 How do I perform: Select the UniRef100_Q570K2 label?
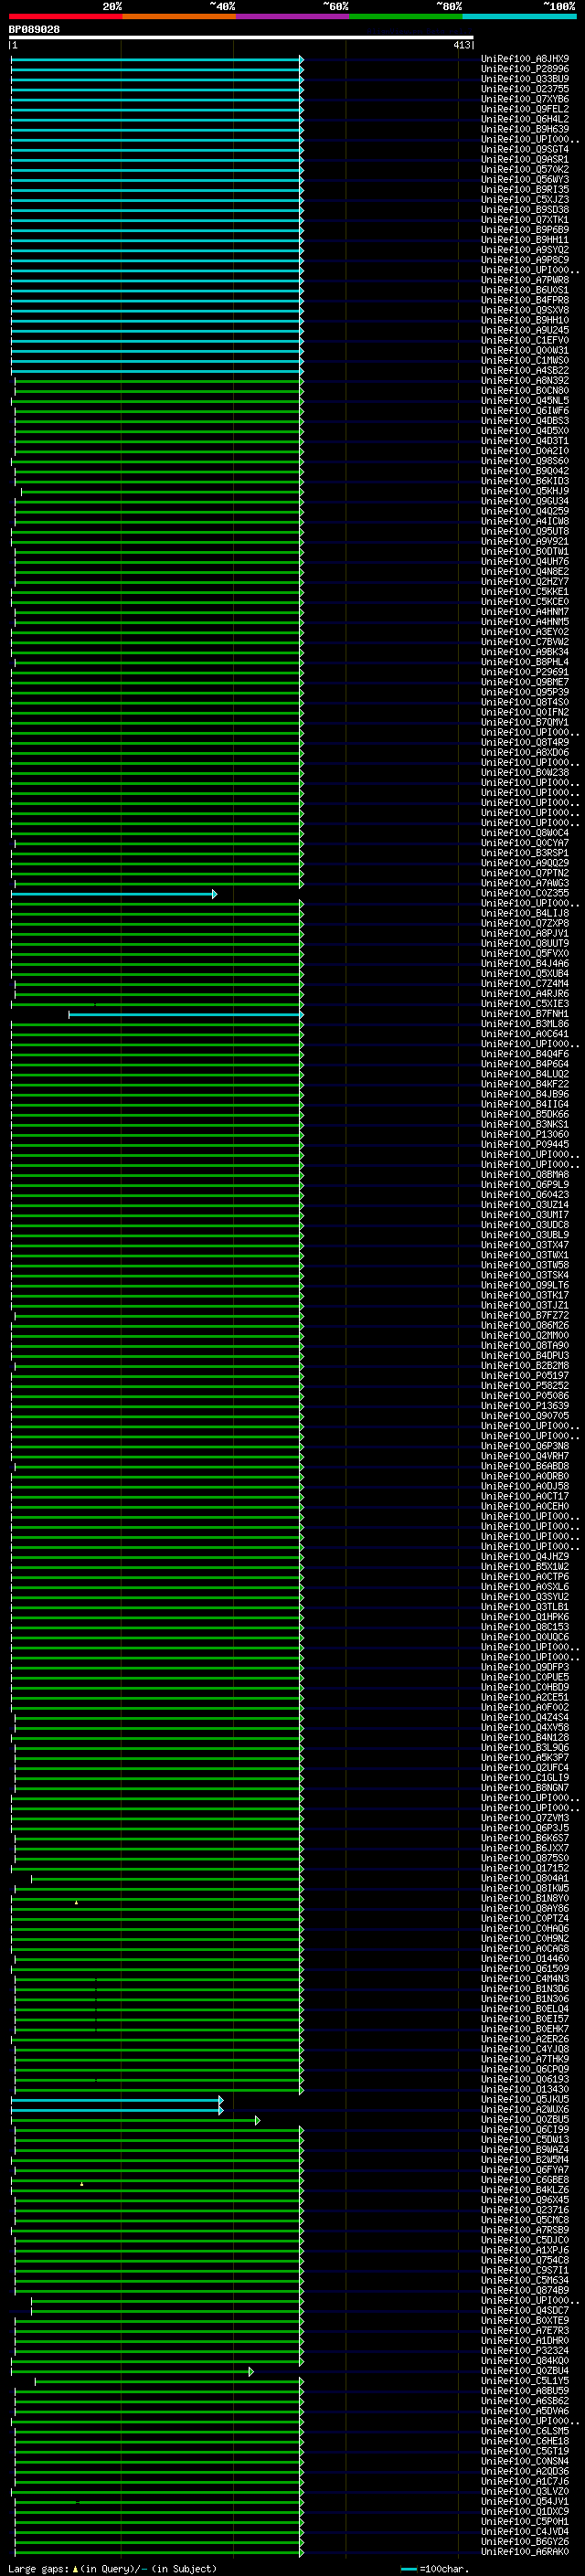525,169
